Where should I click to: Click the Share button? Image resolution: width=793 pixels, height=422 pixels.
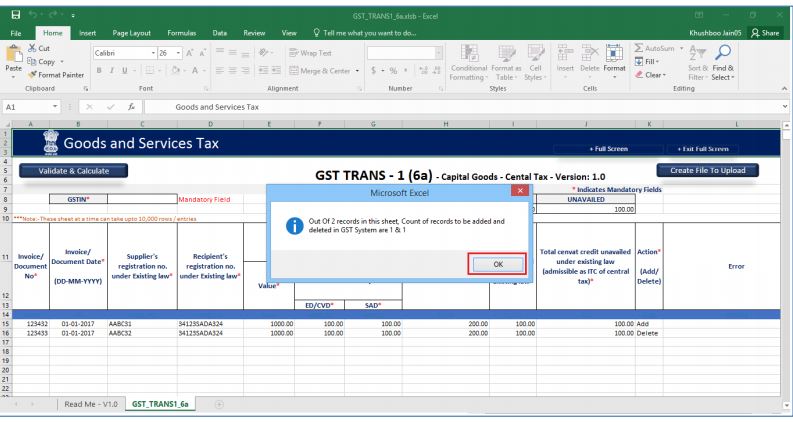[x=765, y=33]
